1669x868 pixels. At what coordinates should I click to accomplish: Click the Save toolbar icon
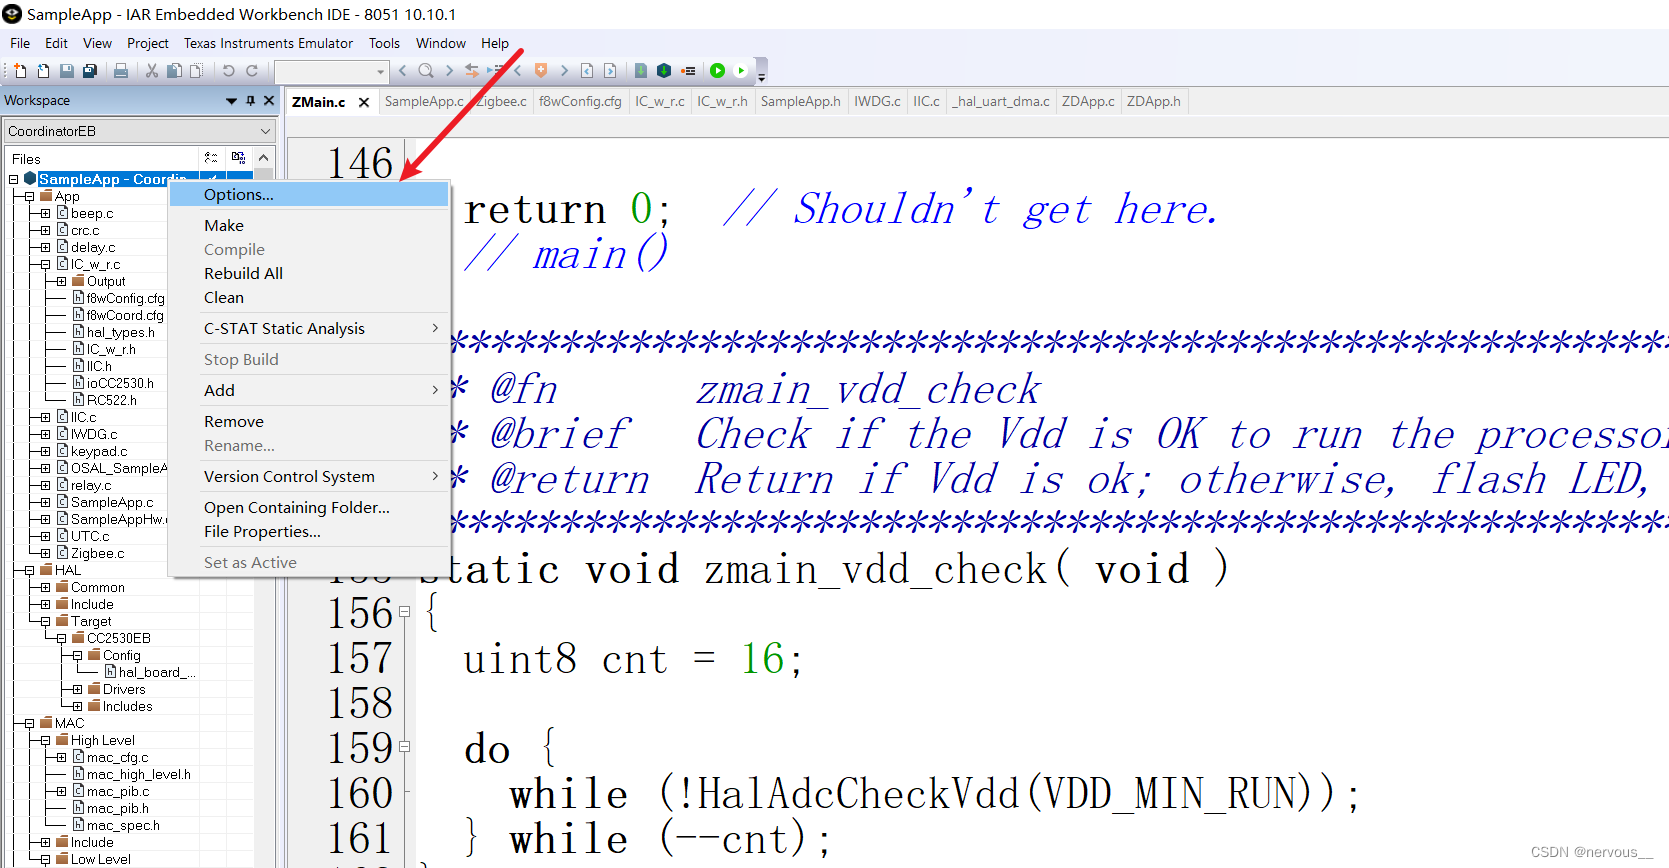click(67, 71)
